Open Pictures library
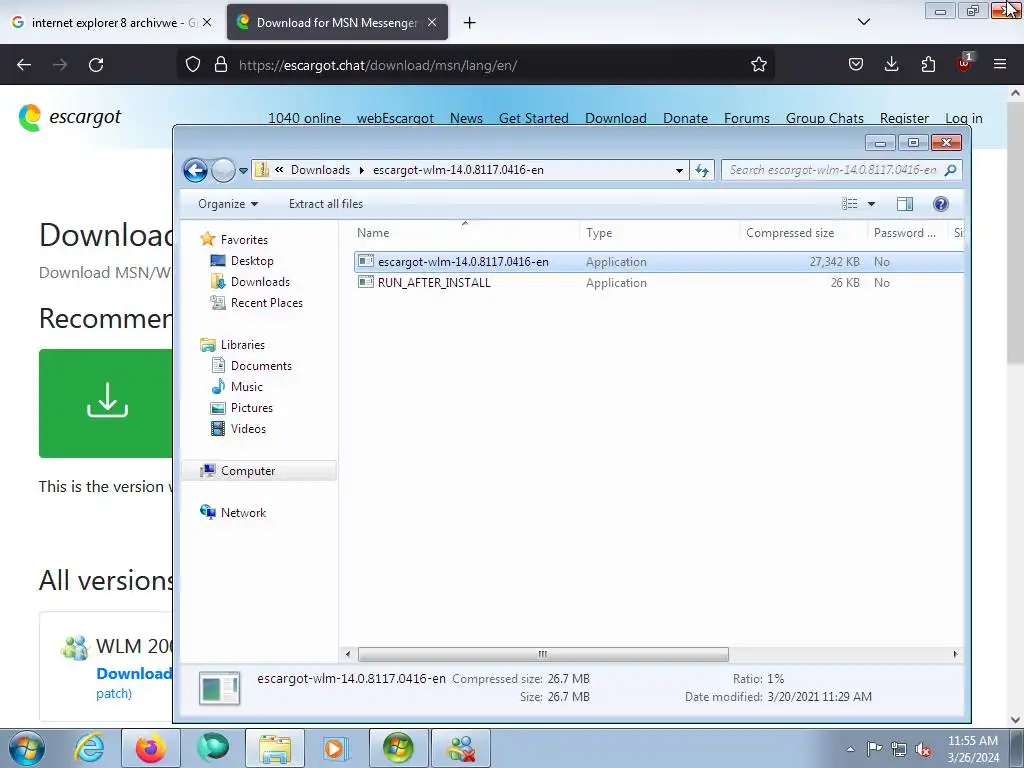 click(x=251, y=408)
